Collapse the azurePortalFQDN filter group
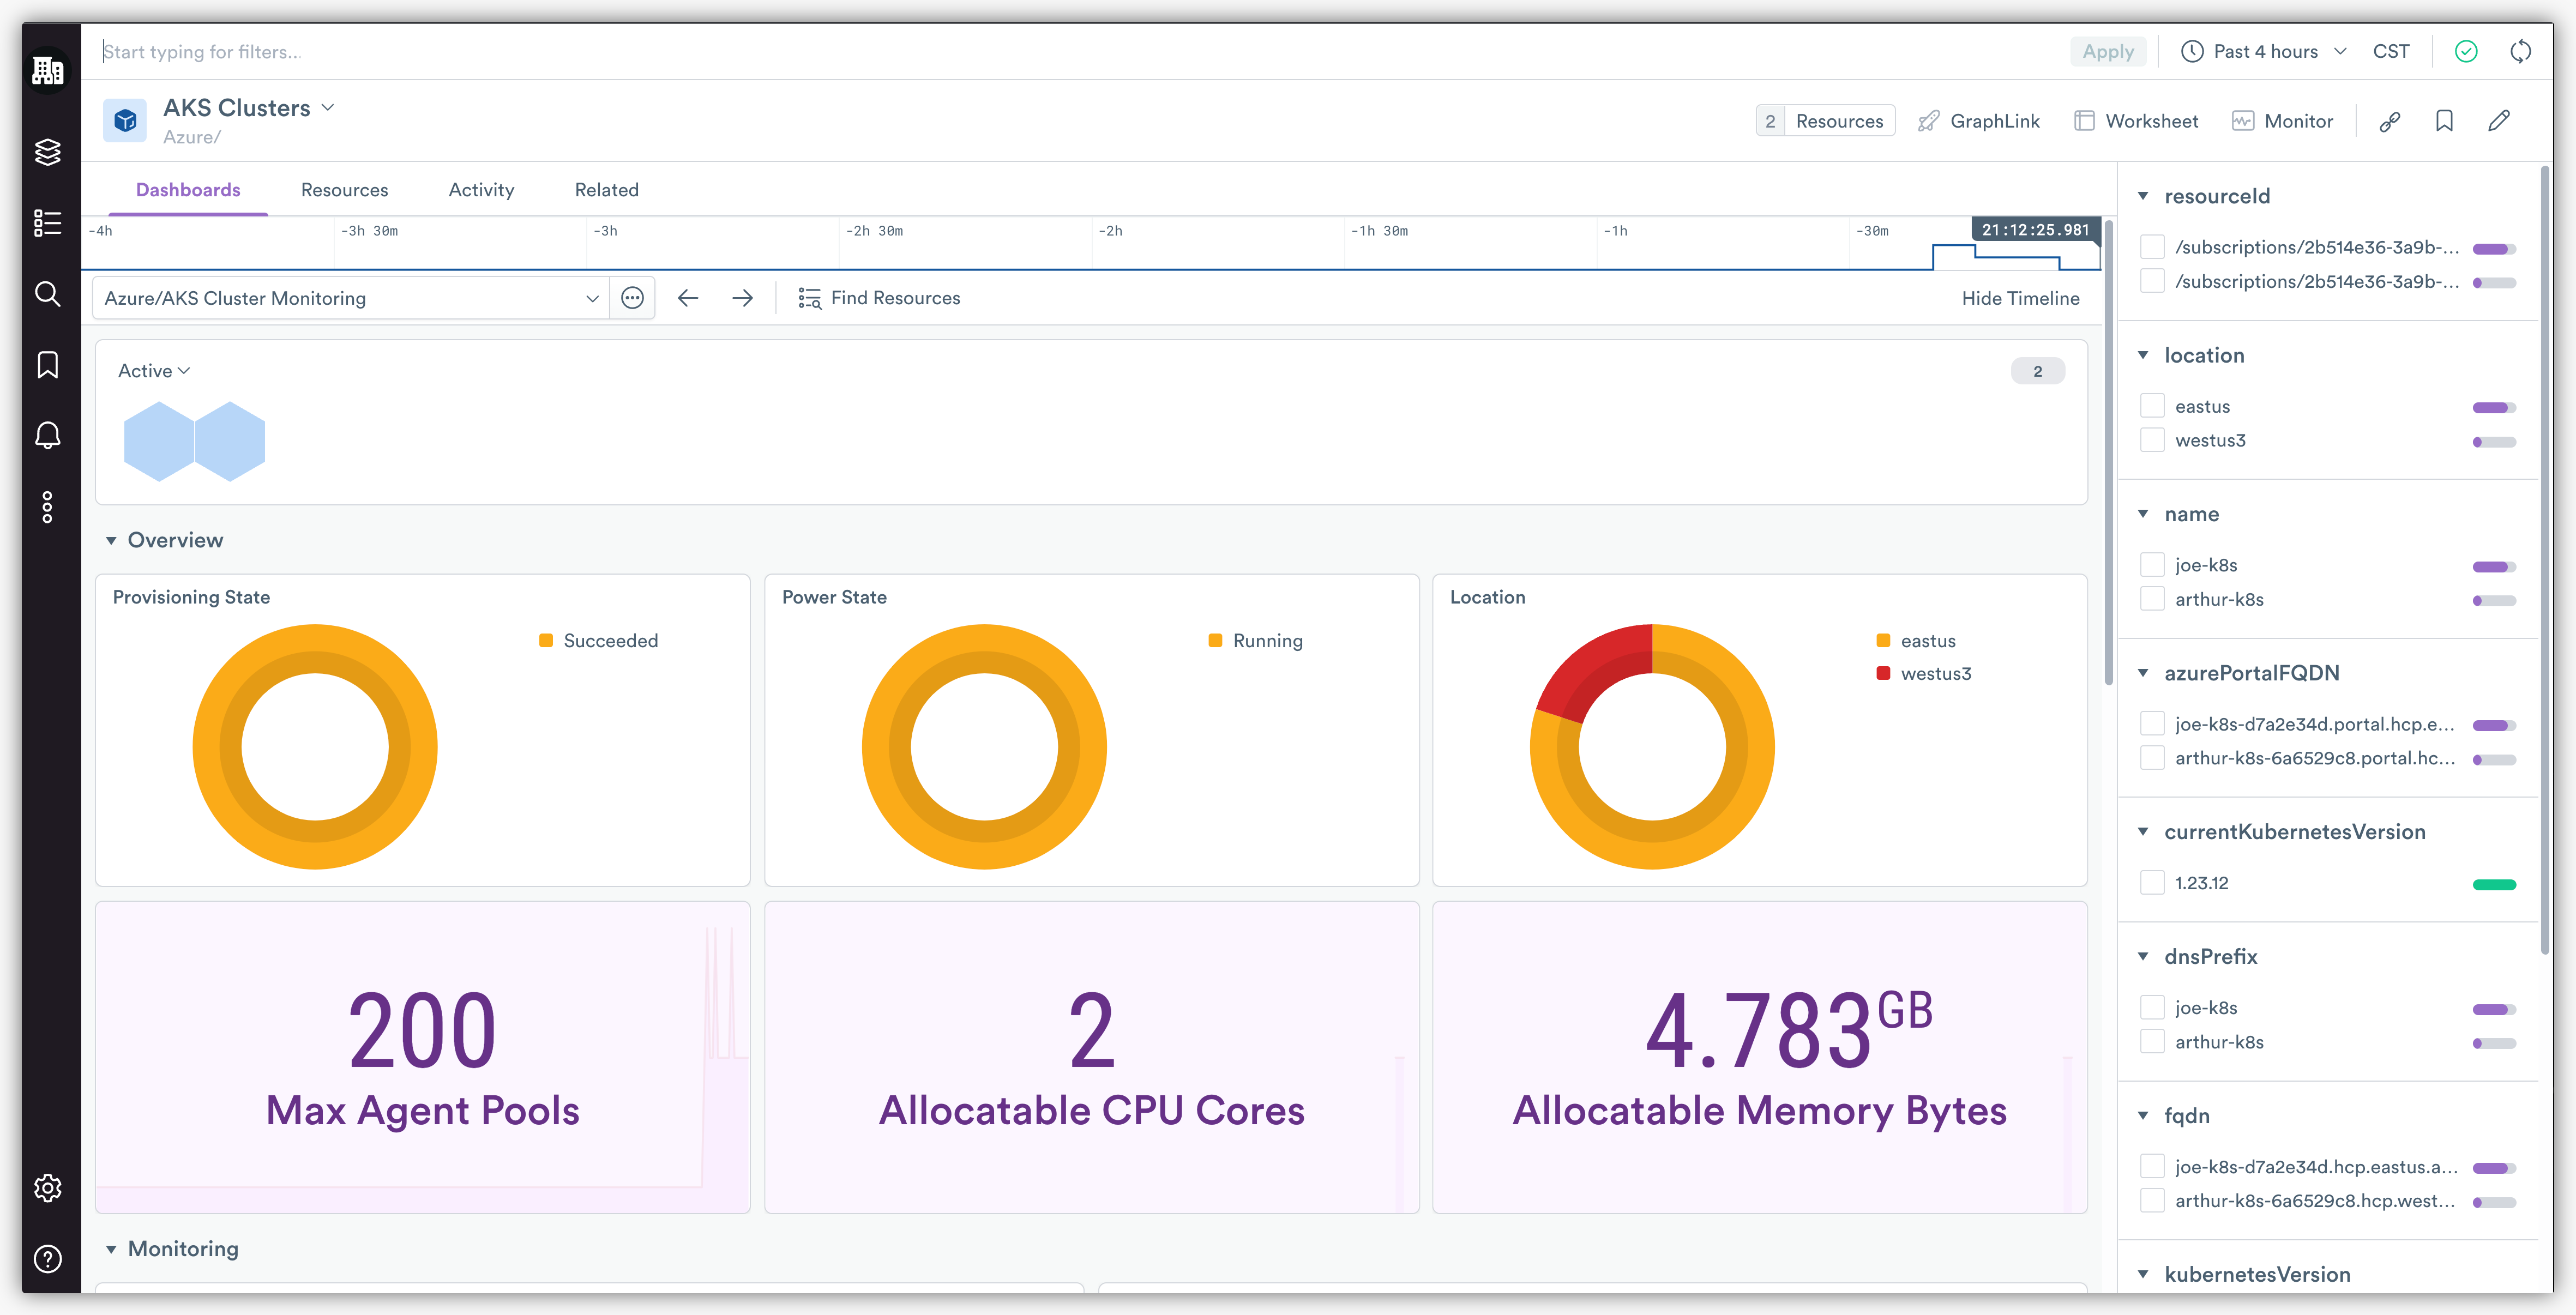Screen dimensions: 2576x1315 click(2143, 673)
